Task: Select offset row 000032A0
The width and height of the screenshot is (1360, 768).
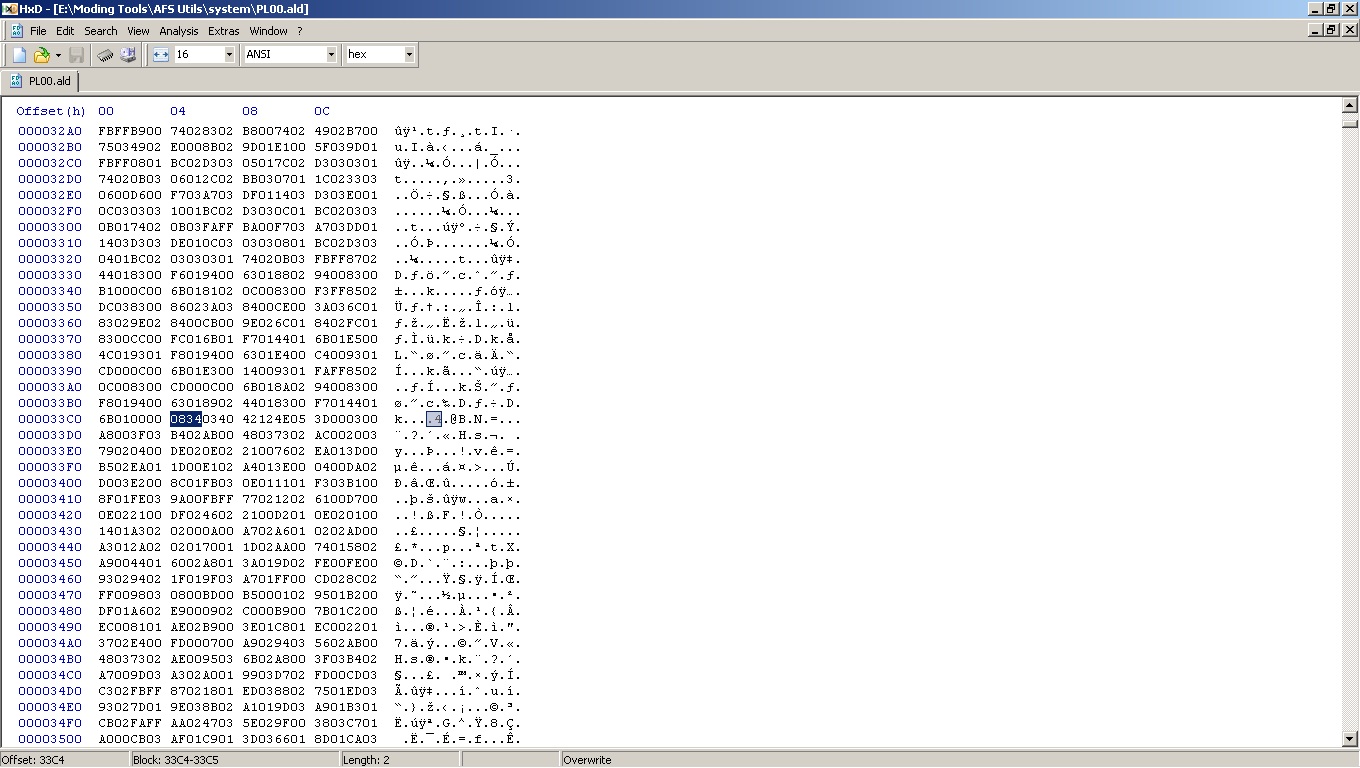Action: pyautogui.click(x=50, y=131)
